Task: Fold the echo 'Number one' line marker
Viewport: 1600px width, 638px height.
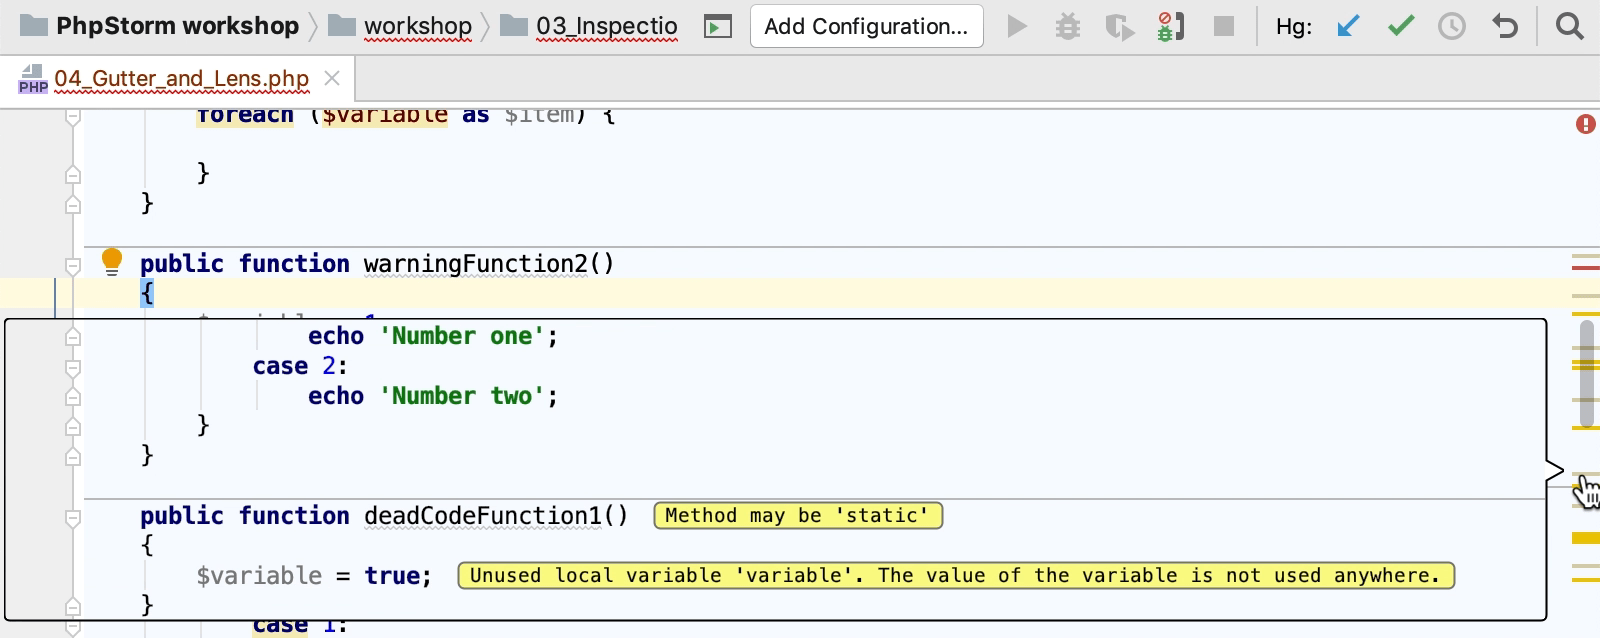Action: [x=73, y=338]
